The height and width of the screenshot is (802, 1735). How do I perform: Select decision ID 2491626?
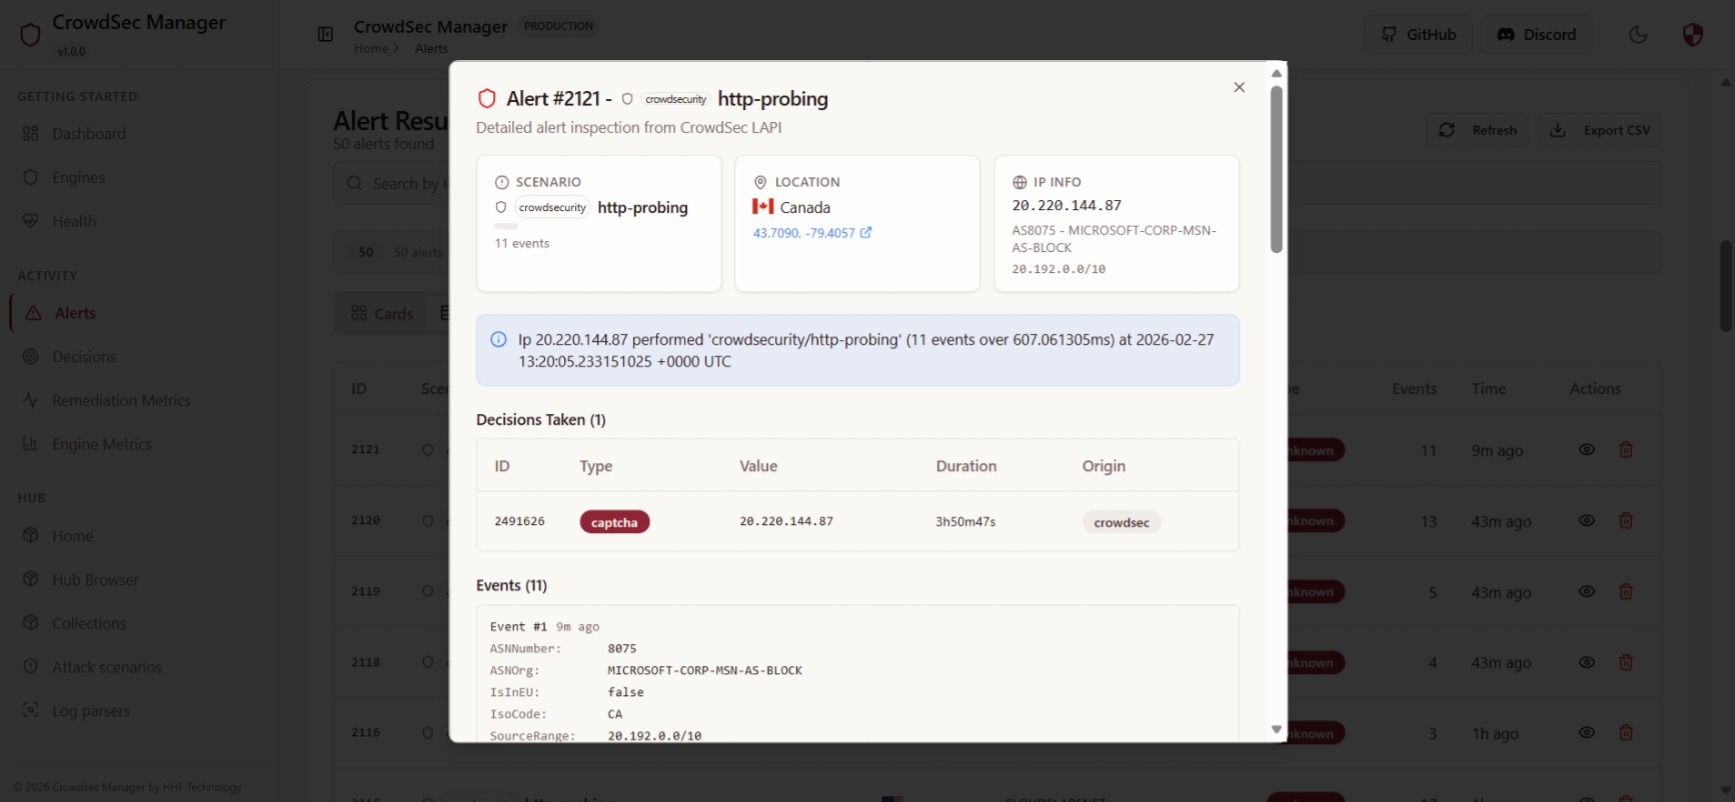(519, 521)
